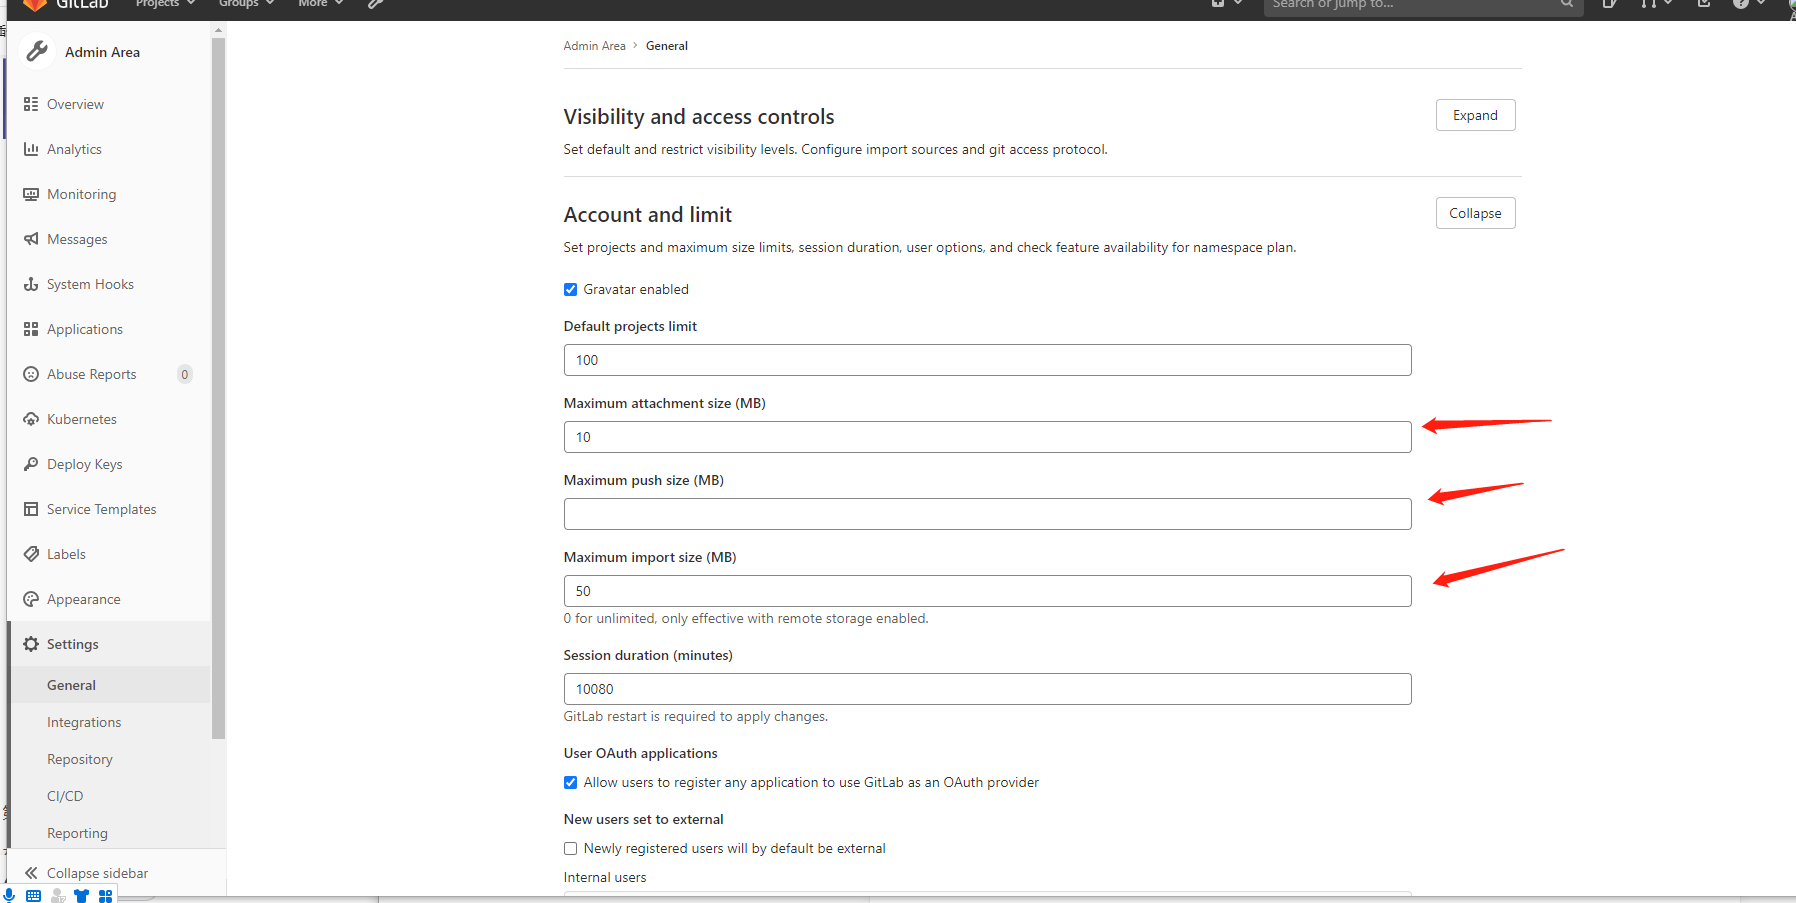The width and height of the screenshot is (1796, 903).
Task: Open Deploy Keys via its key icon
Action: [31, 464]
